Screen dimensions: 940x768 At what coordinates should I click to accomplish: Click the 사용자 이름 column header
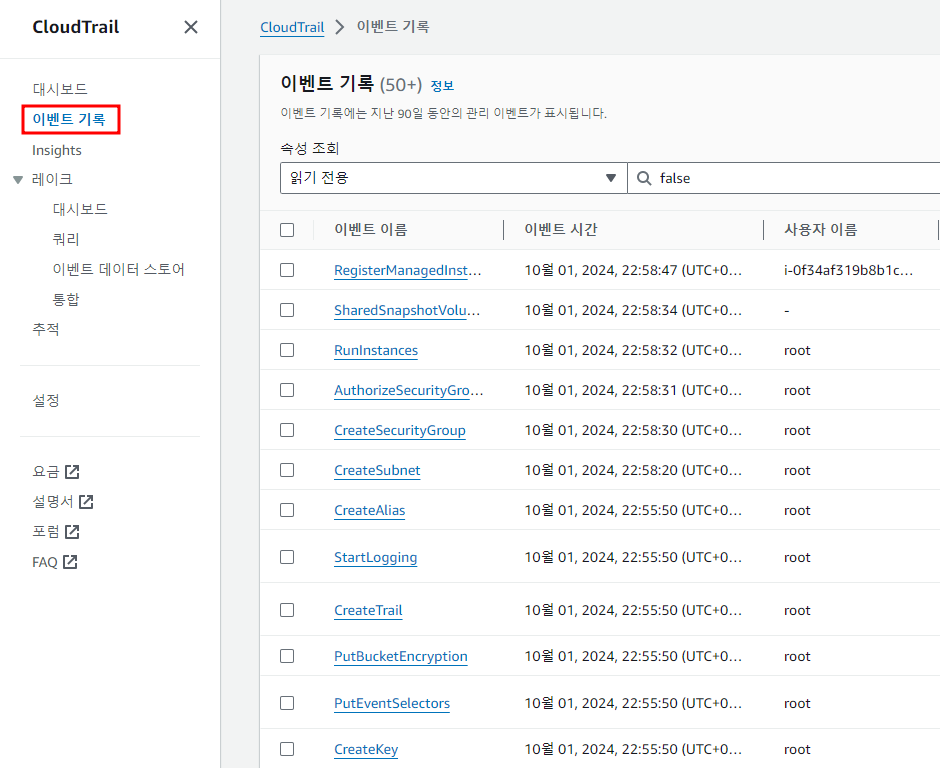pos(821,230)
